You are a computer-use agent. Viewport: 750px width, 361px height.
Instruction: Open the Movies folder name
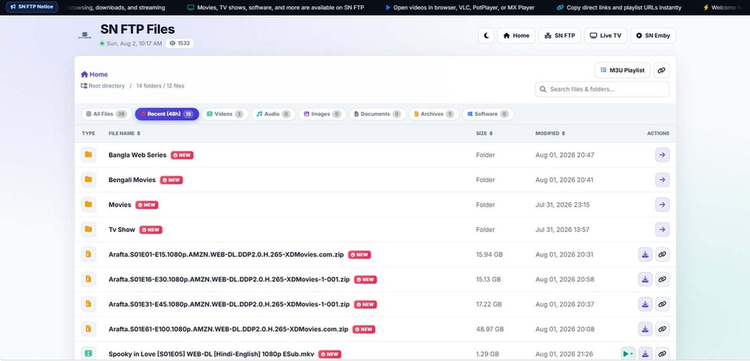[120, 205]
